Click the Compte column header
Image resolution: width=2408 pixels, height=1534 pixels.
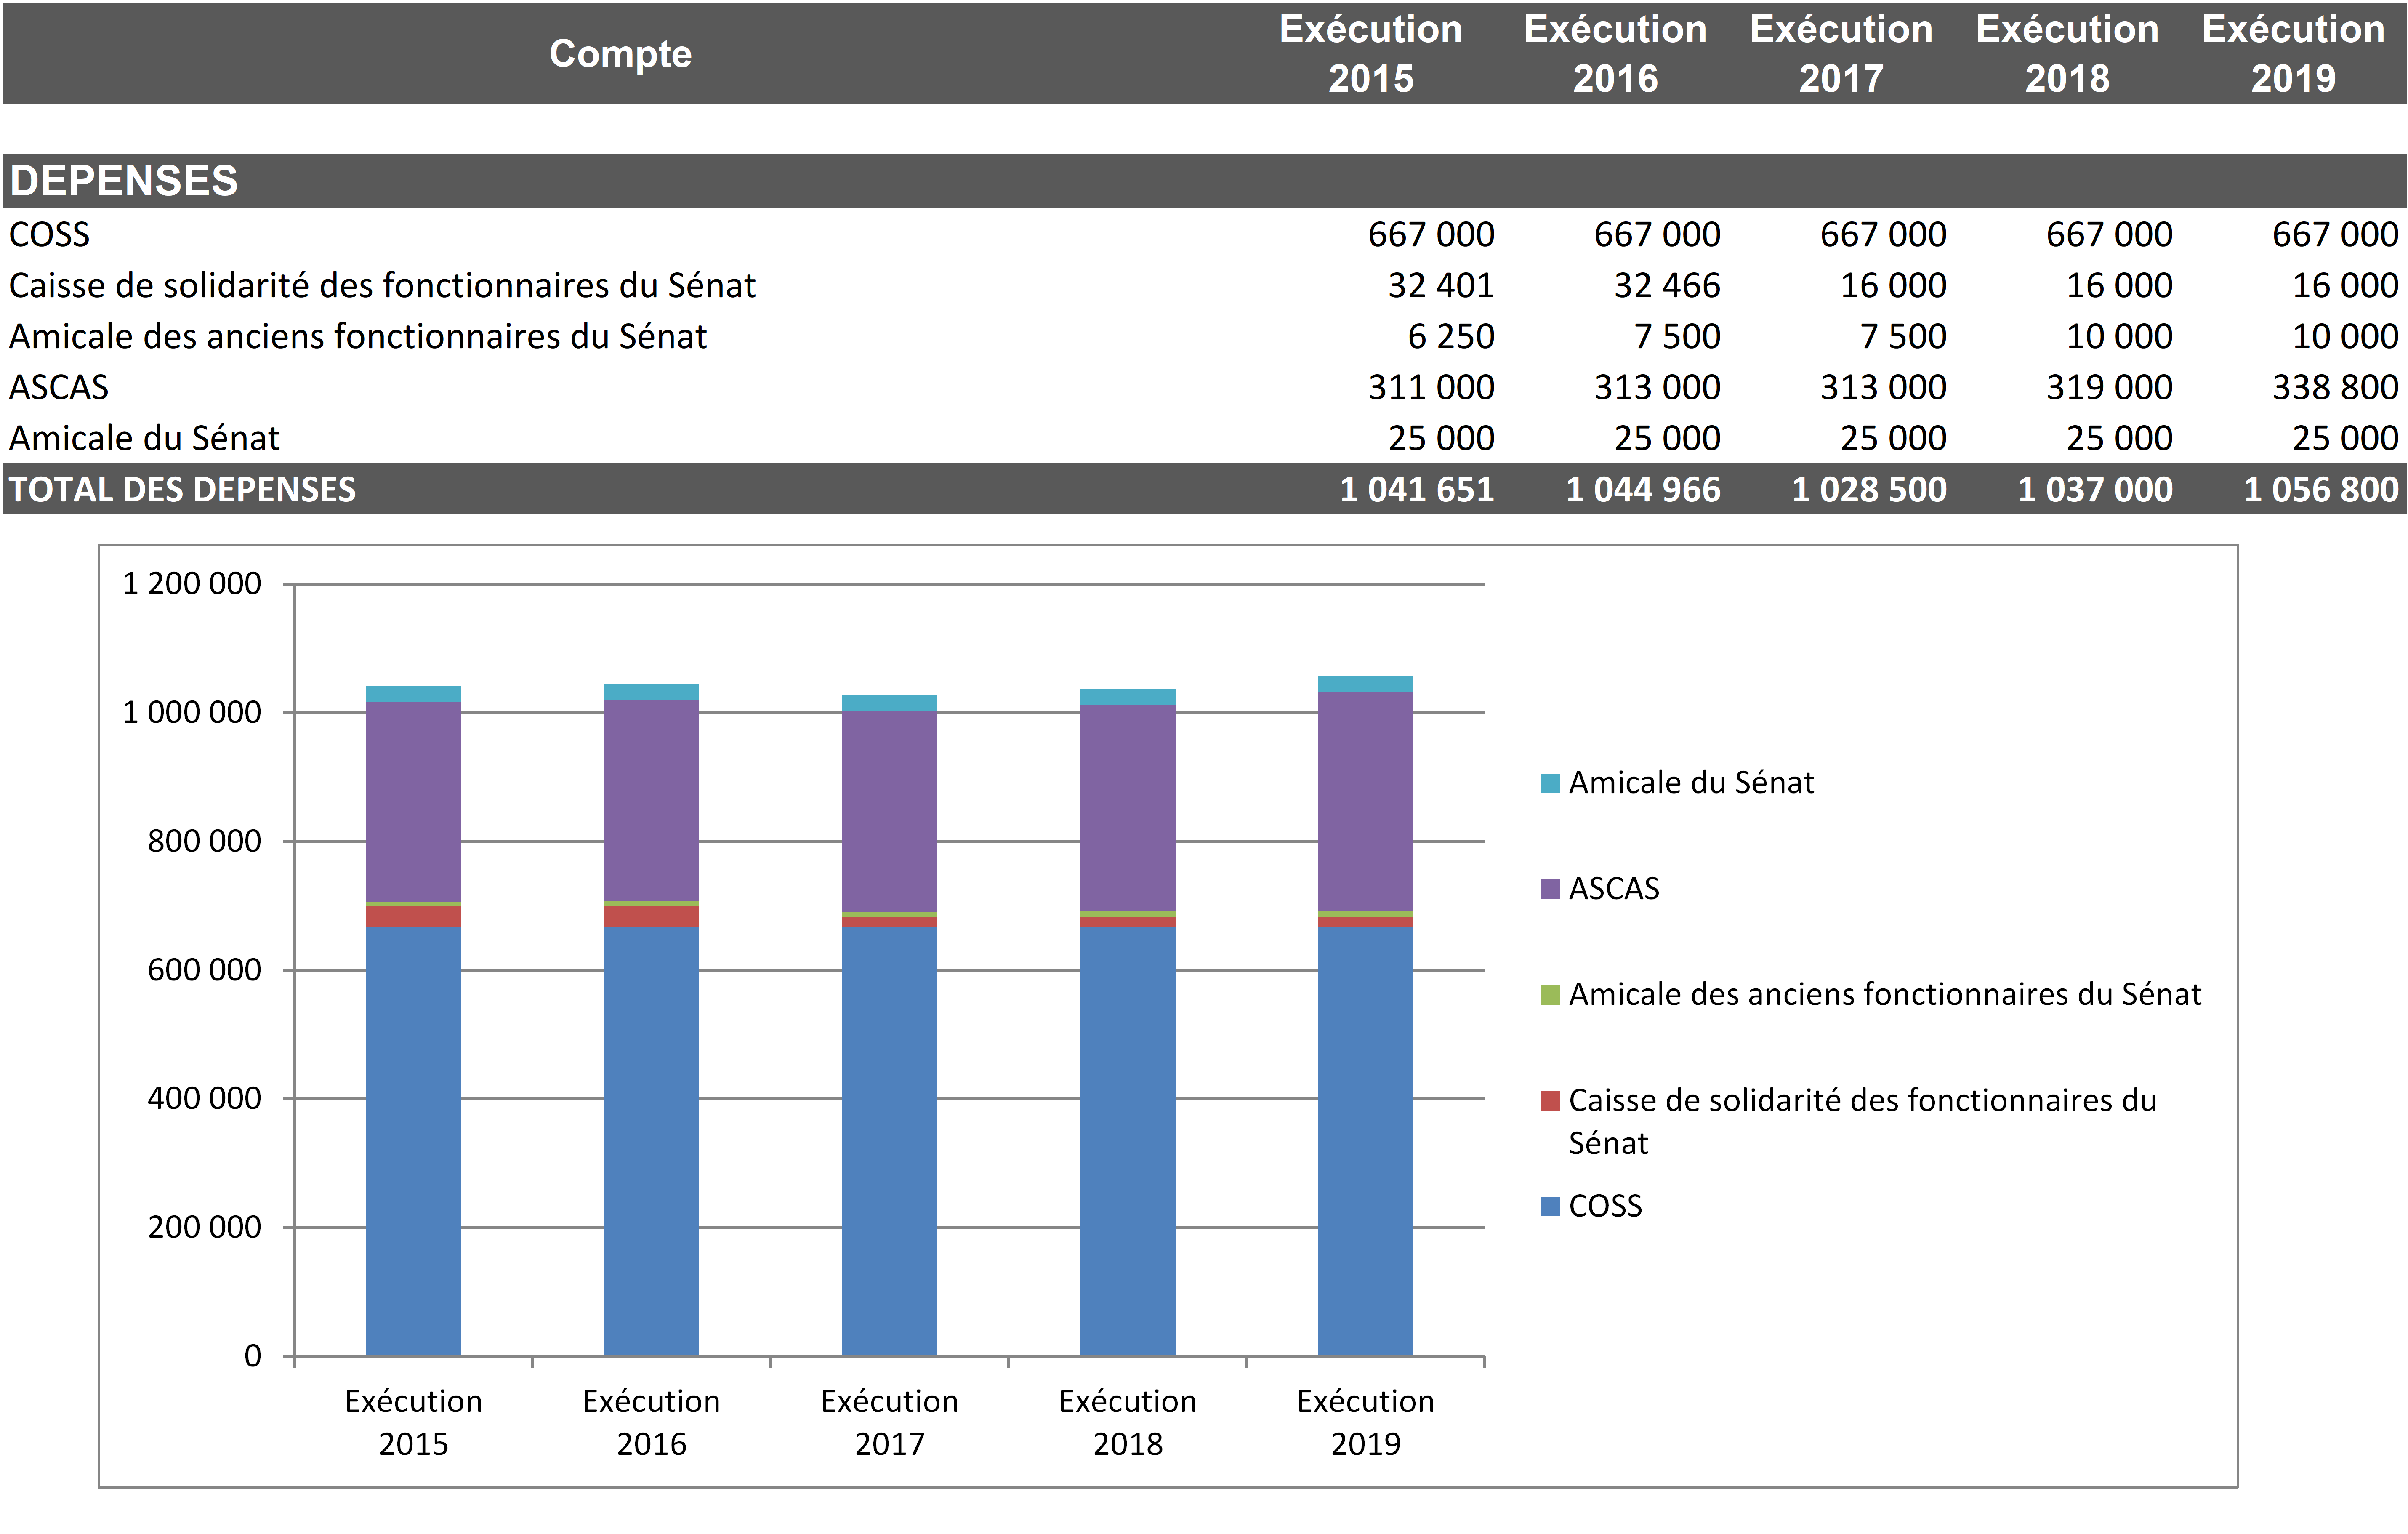tap(620, 54)
